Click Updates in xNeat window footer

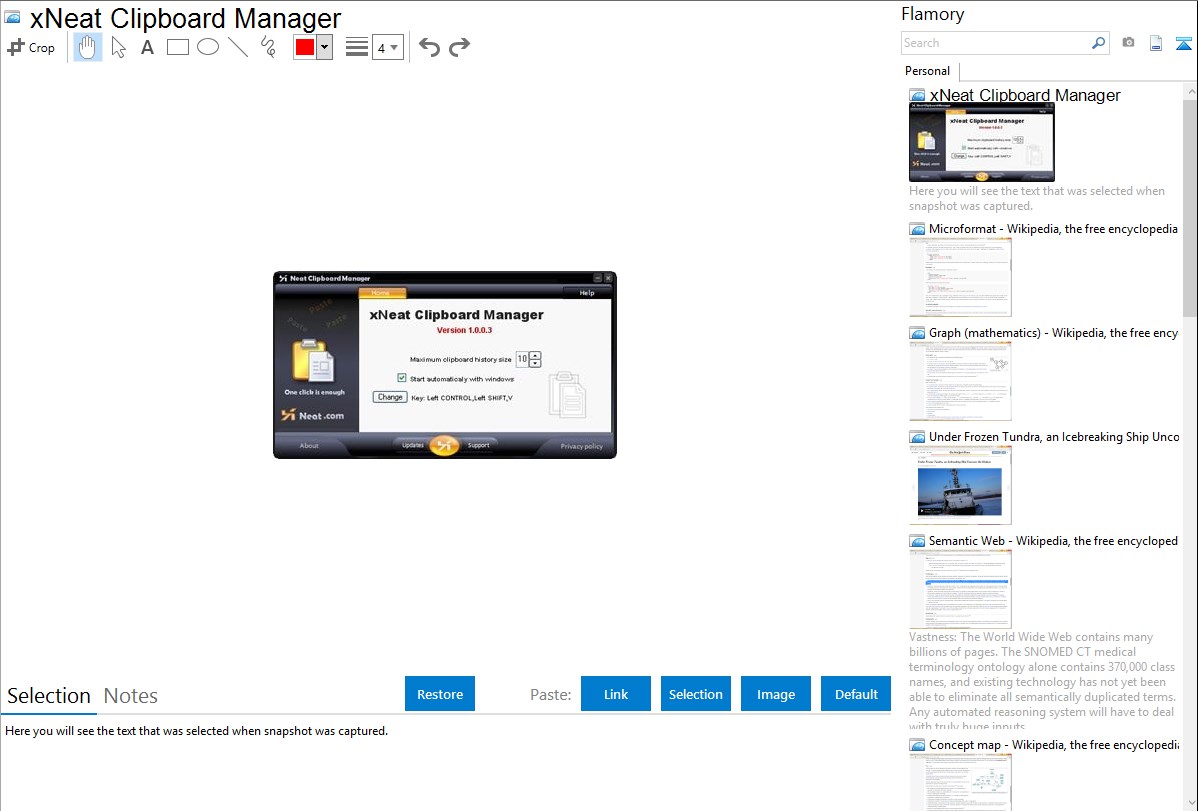(413, 445)
